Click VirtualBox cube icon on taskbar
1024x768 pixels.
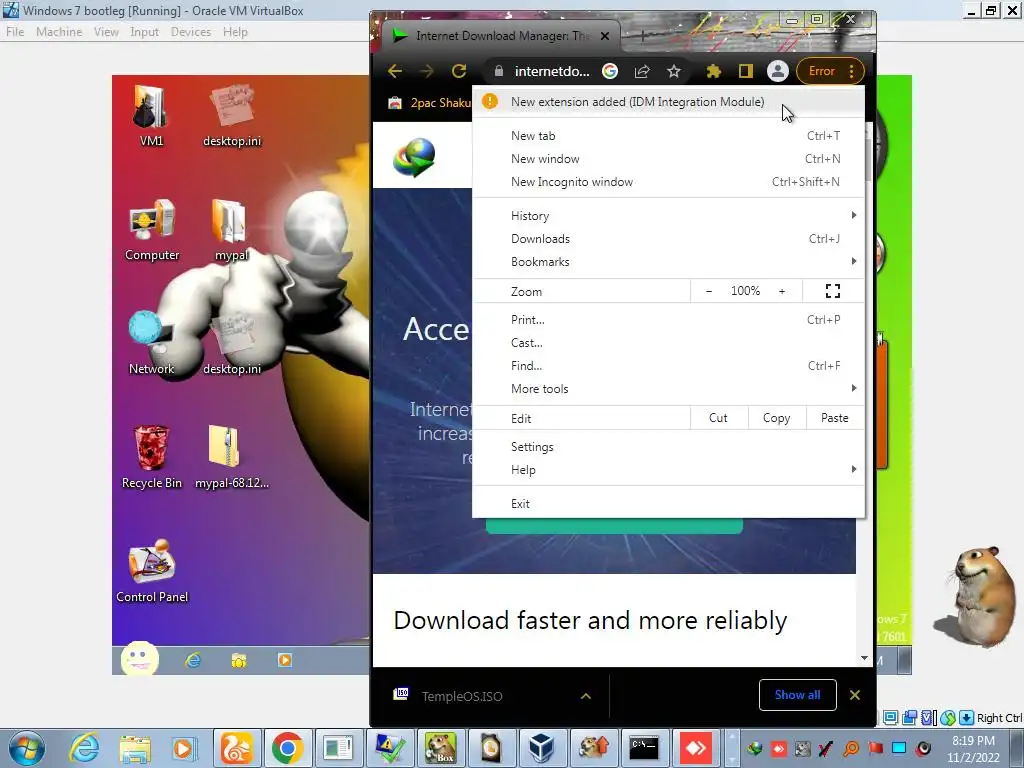tap(541, 748)
